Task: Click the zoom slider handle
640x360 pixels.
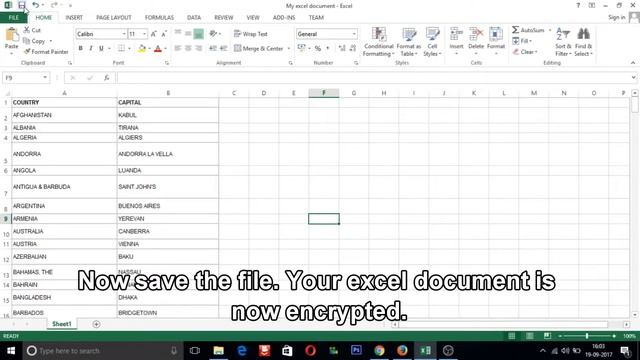Action: tap(587, 336)
